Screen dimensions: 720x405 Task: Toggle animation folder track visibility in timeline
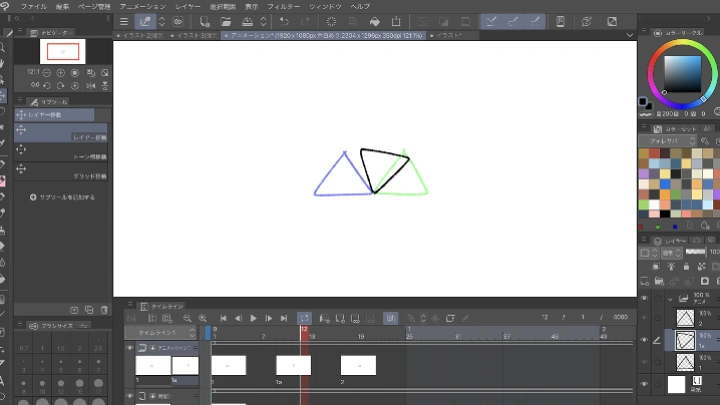129,348
